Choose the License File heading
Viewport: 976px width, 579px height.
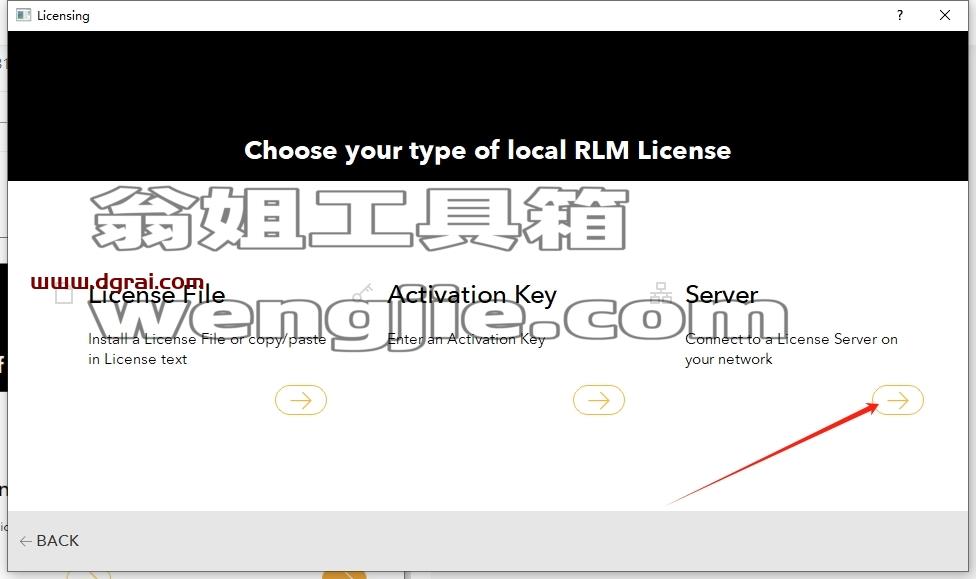[156, 294]
